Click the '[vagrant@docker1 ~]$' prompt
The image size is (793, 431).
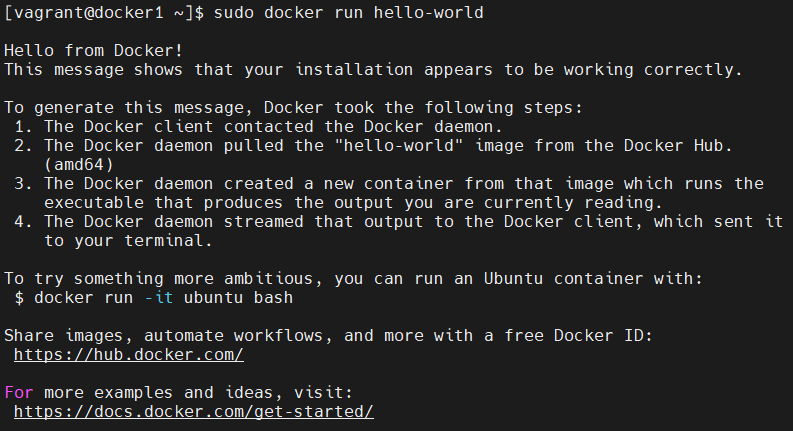[104, 13]
